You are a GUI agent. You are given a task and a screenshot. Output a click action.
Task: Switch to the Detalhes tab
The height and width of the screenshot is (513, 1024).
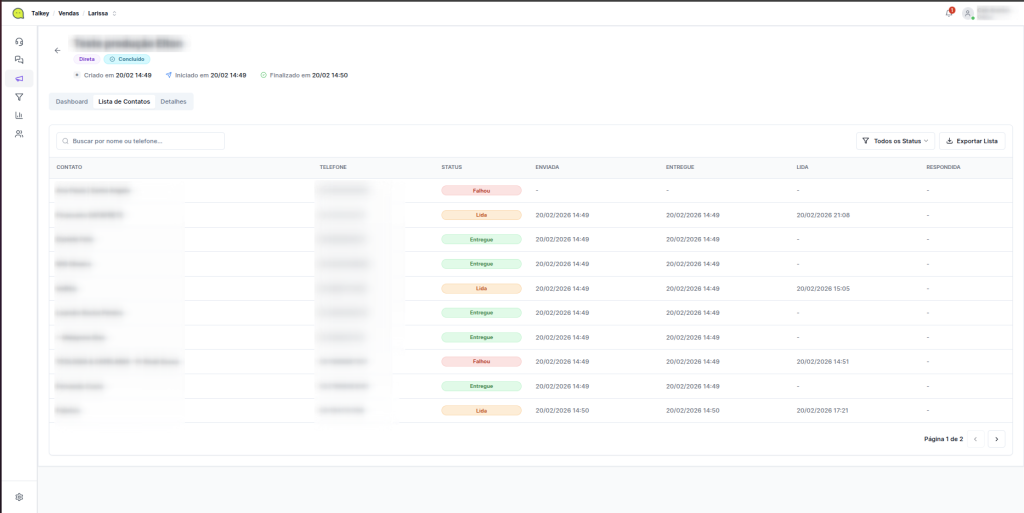(173, 102)
